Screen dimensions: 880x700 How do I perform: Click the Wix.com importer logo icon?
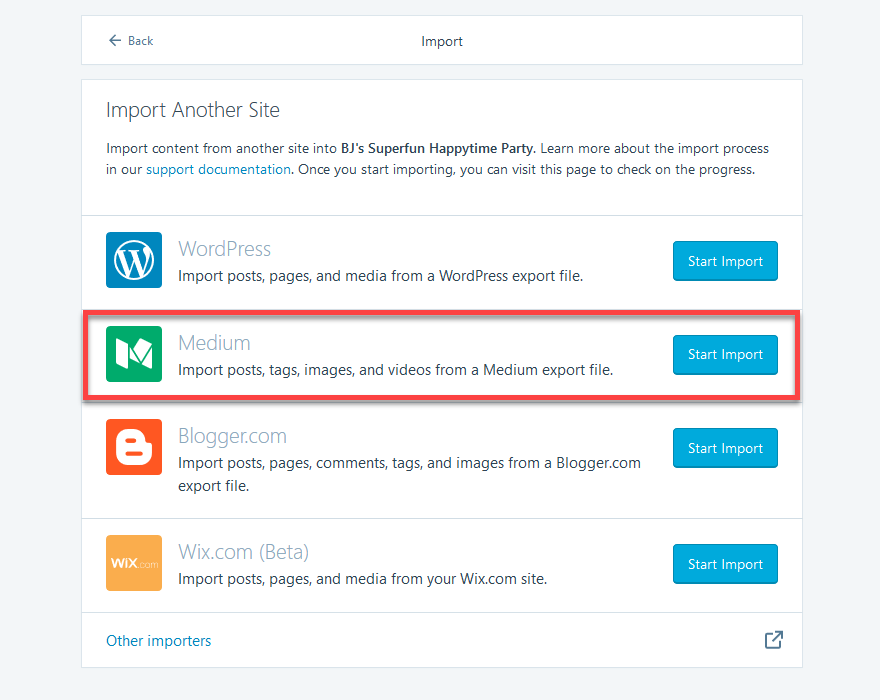[133, 563]
